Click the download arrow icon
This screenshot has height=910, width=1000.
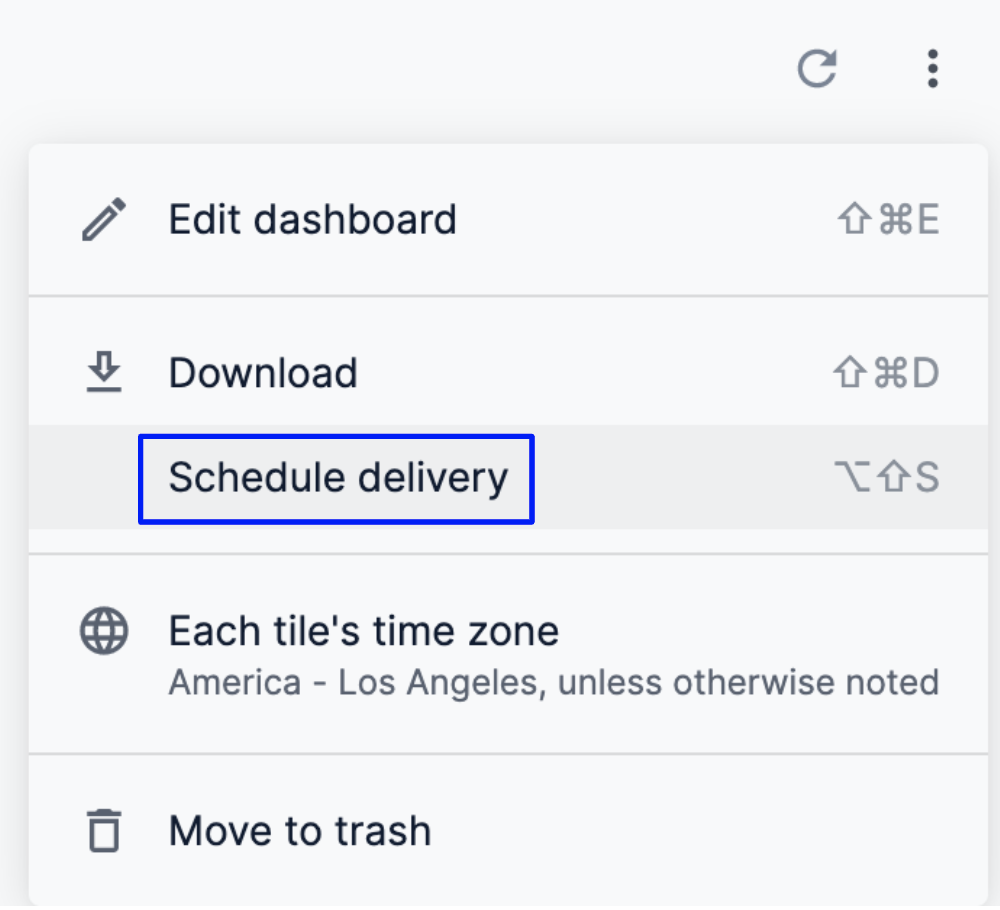[104, 373]
